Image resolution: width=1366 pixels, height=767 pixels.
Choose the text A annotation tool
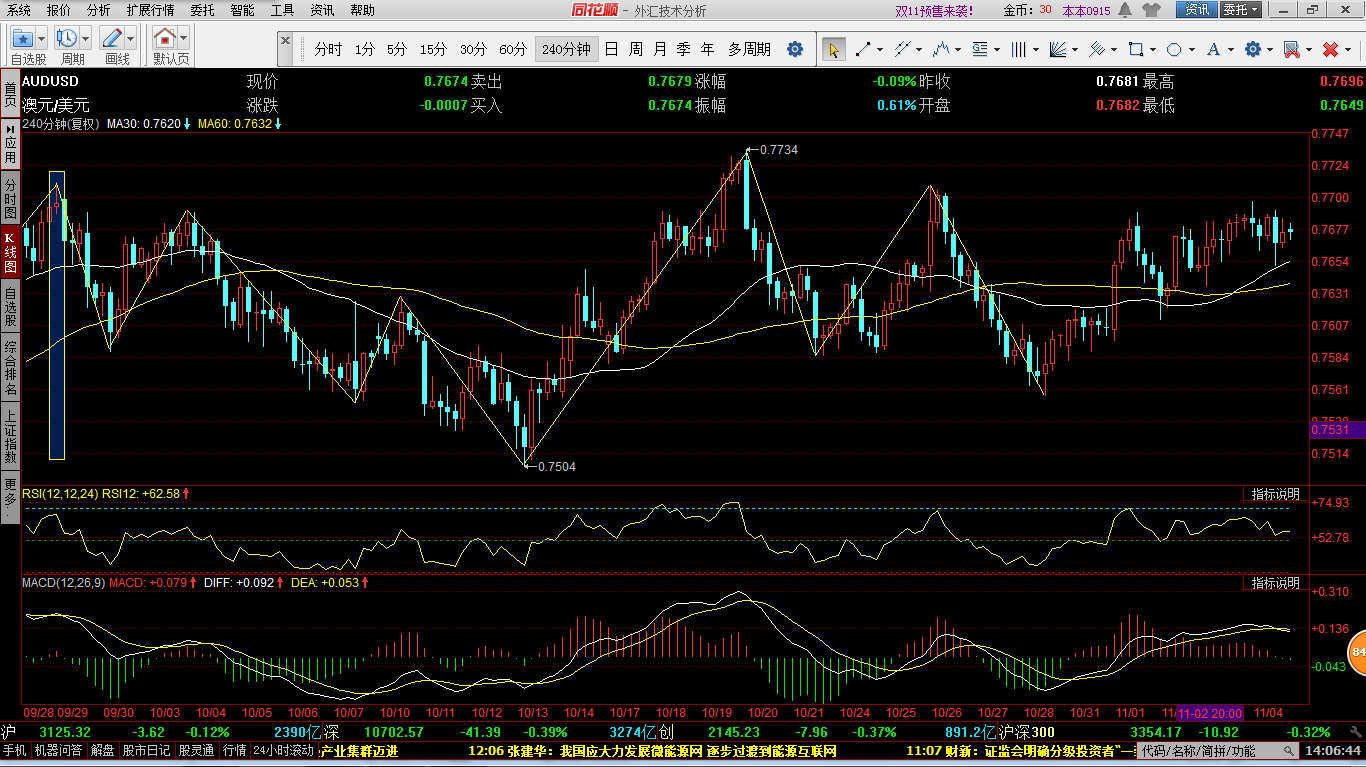(x=1213, y=49)
